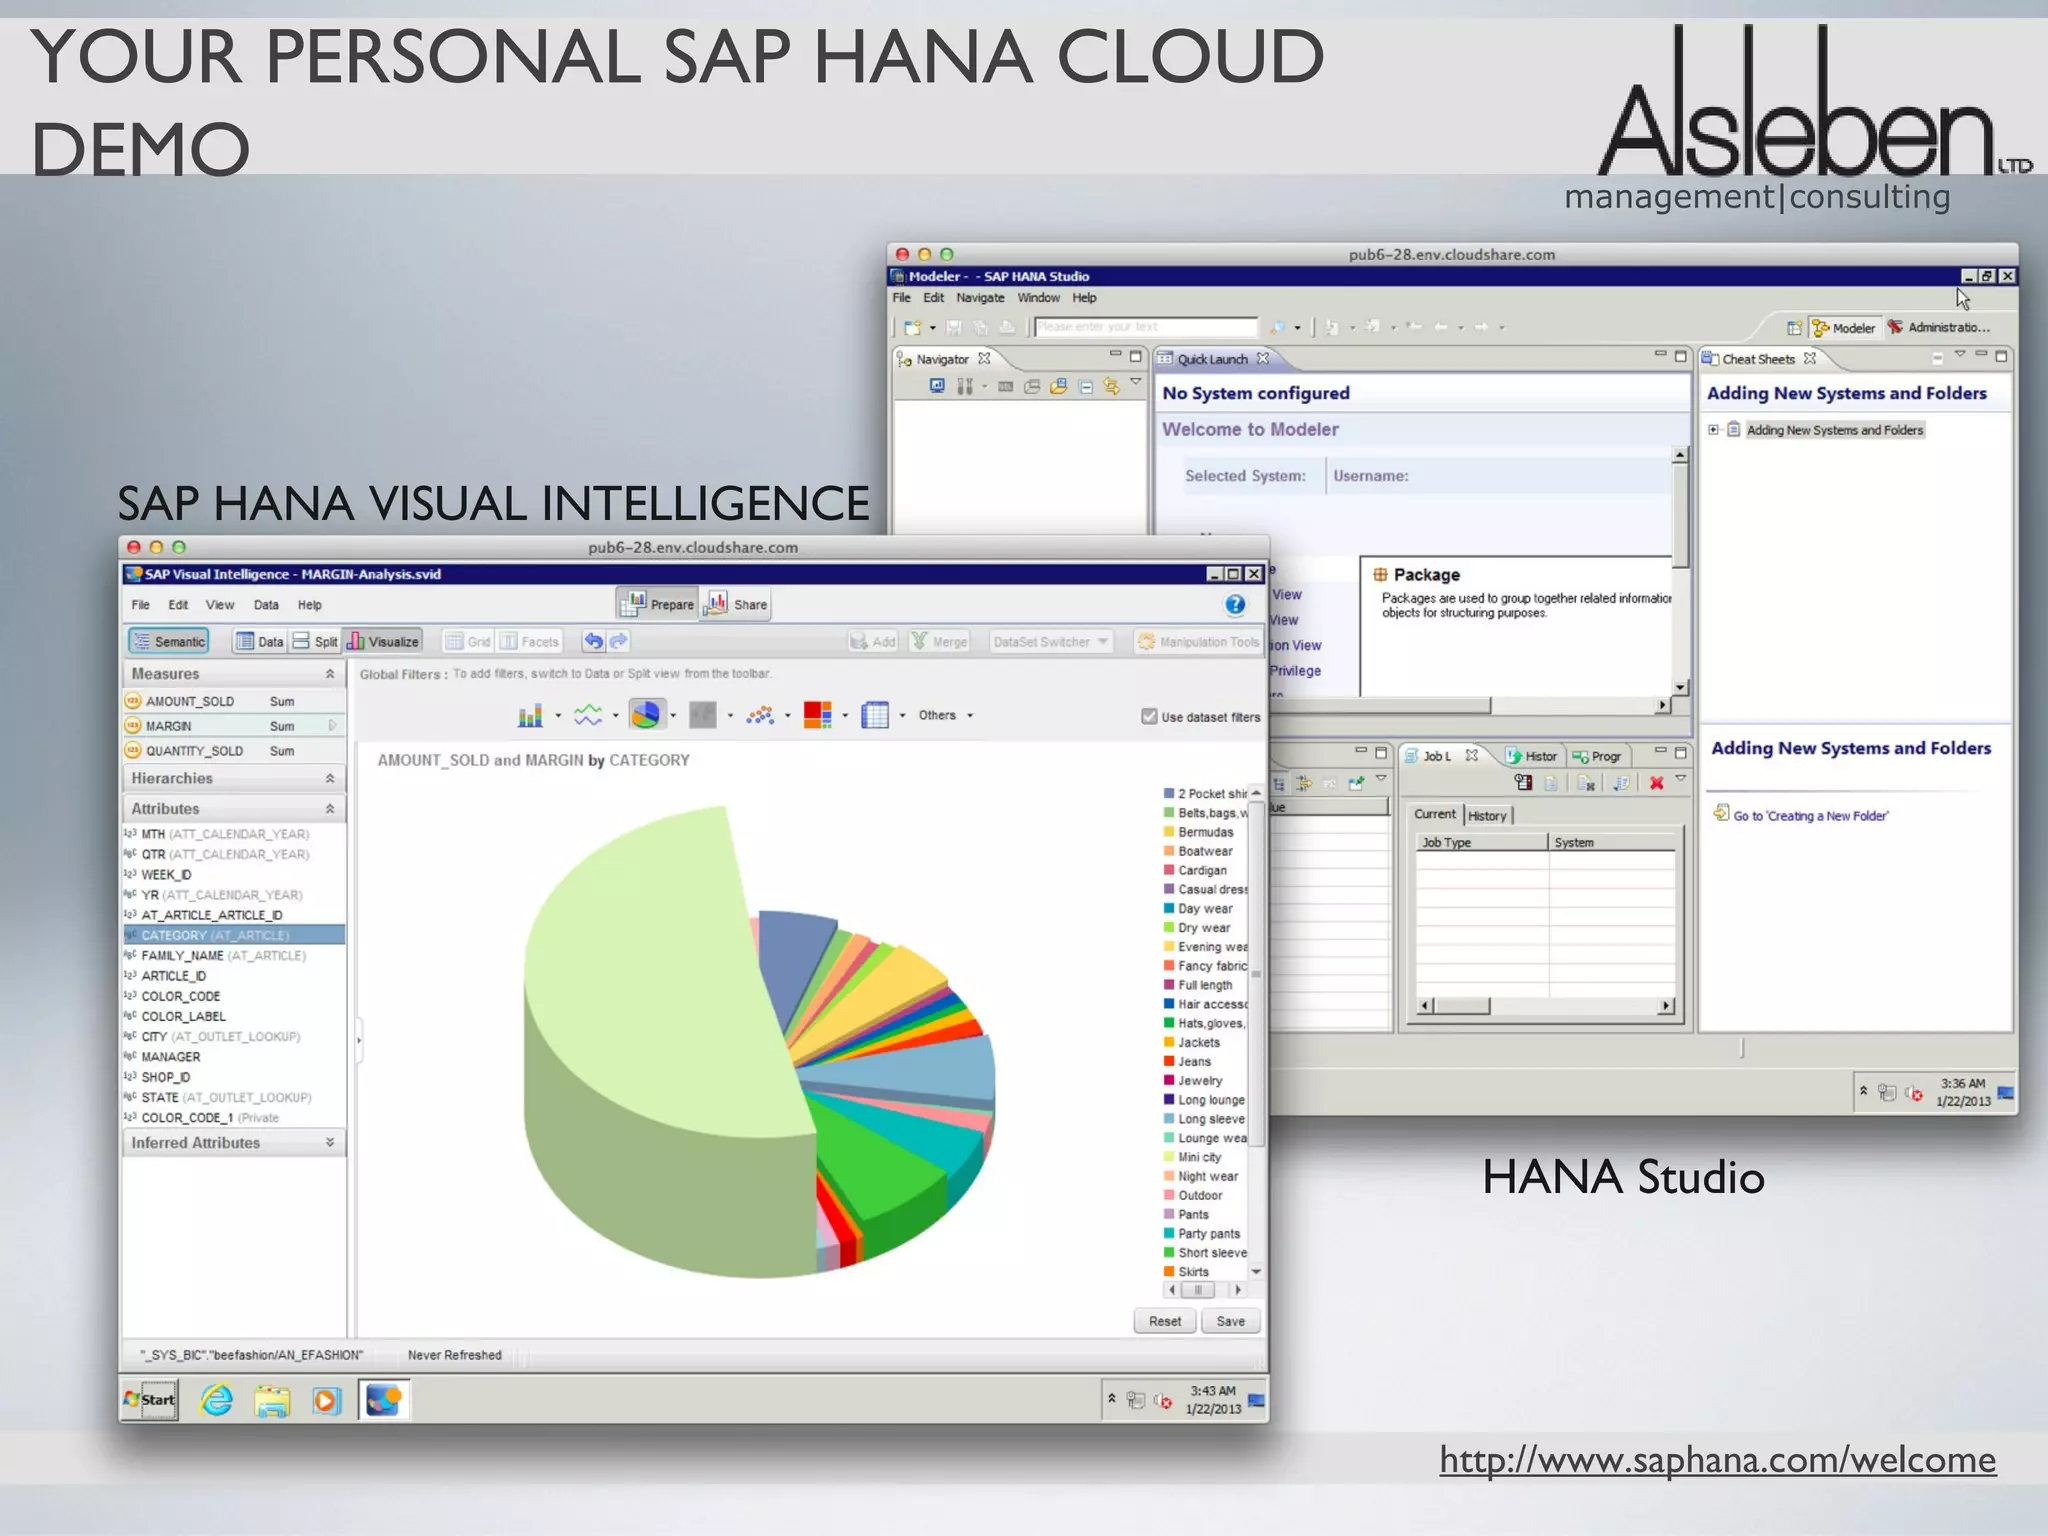Switch to the Data view
Screen dimensions: 2048x1536
click(x=260, y=641)
